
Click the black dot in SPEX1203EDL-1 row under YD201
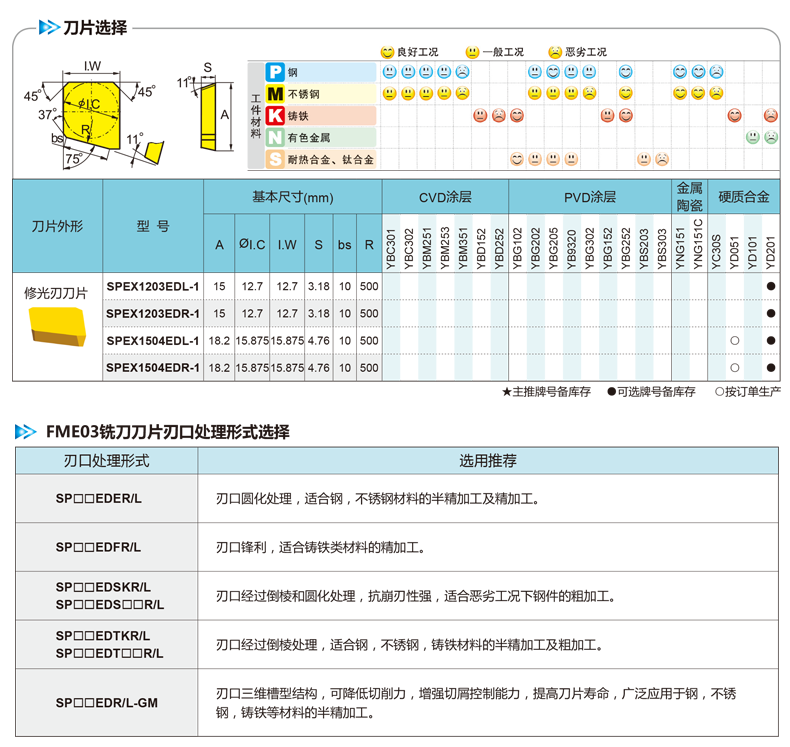click(770, 286)
